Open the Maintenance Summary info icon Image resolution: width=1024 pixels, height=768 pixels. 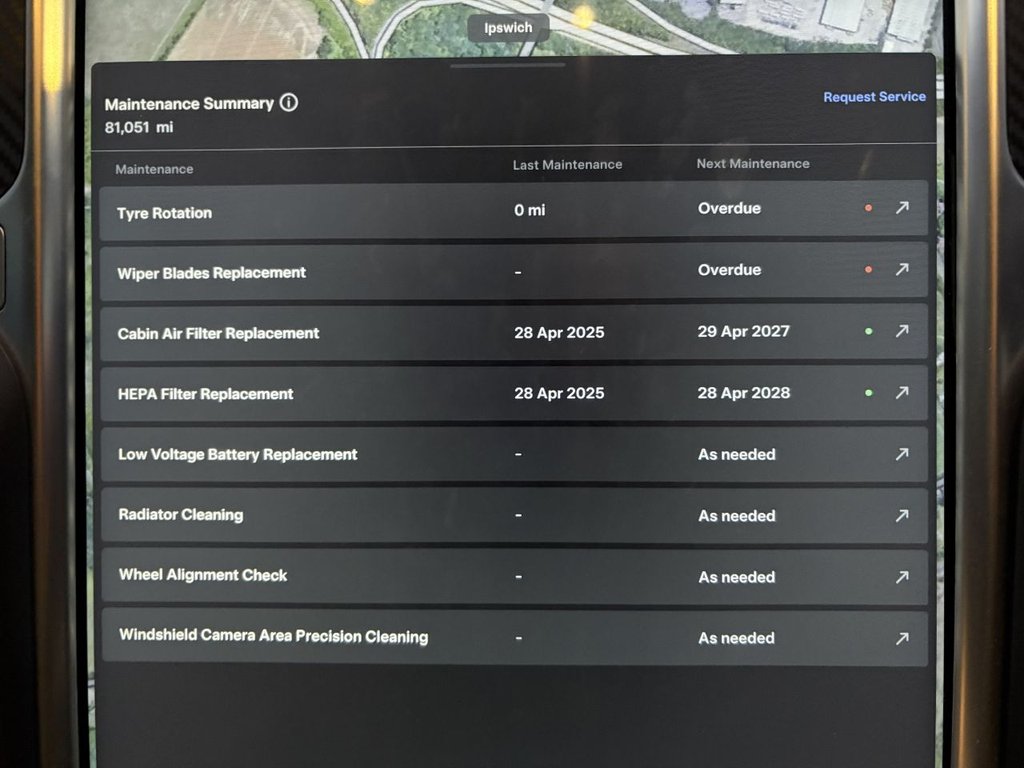(289, 102)
